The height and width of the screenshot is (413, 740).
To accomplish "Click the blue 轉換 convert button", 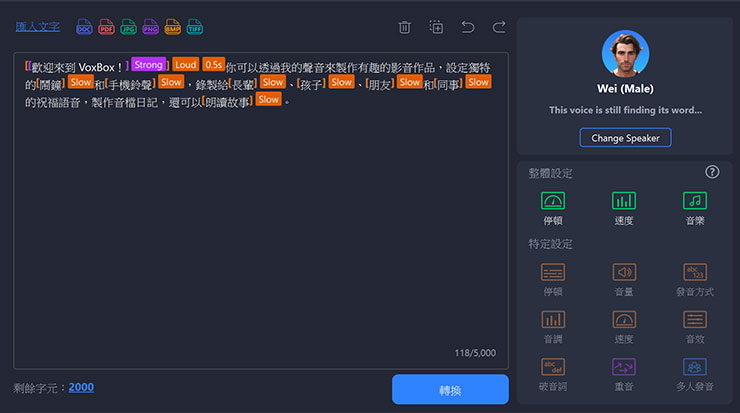I will 450,389.
